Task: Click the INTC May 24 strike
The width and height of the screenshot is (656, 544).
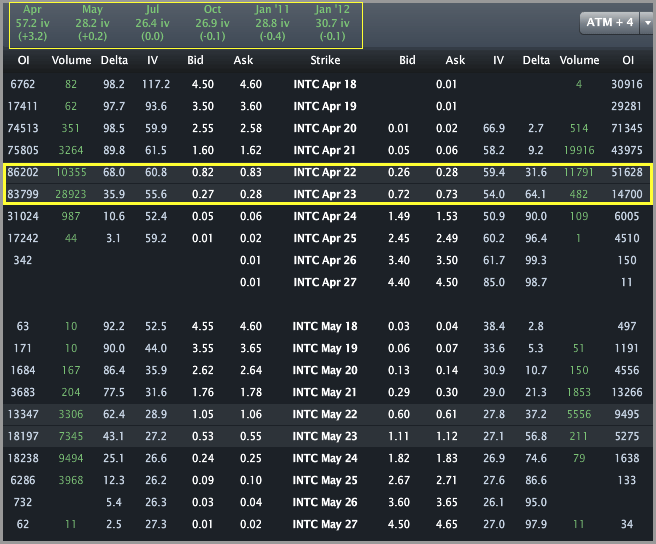Action: (325, 458)
